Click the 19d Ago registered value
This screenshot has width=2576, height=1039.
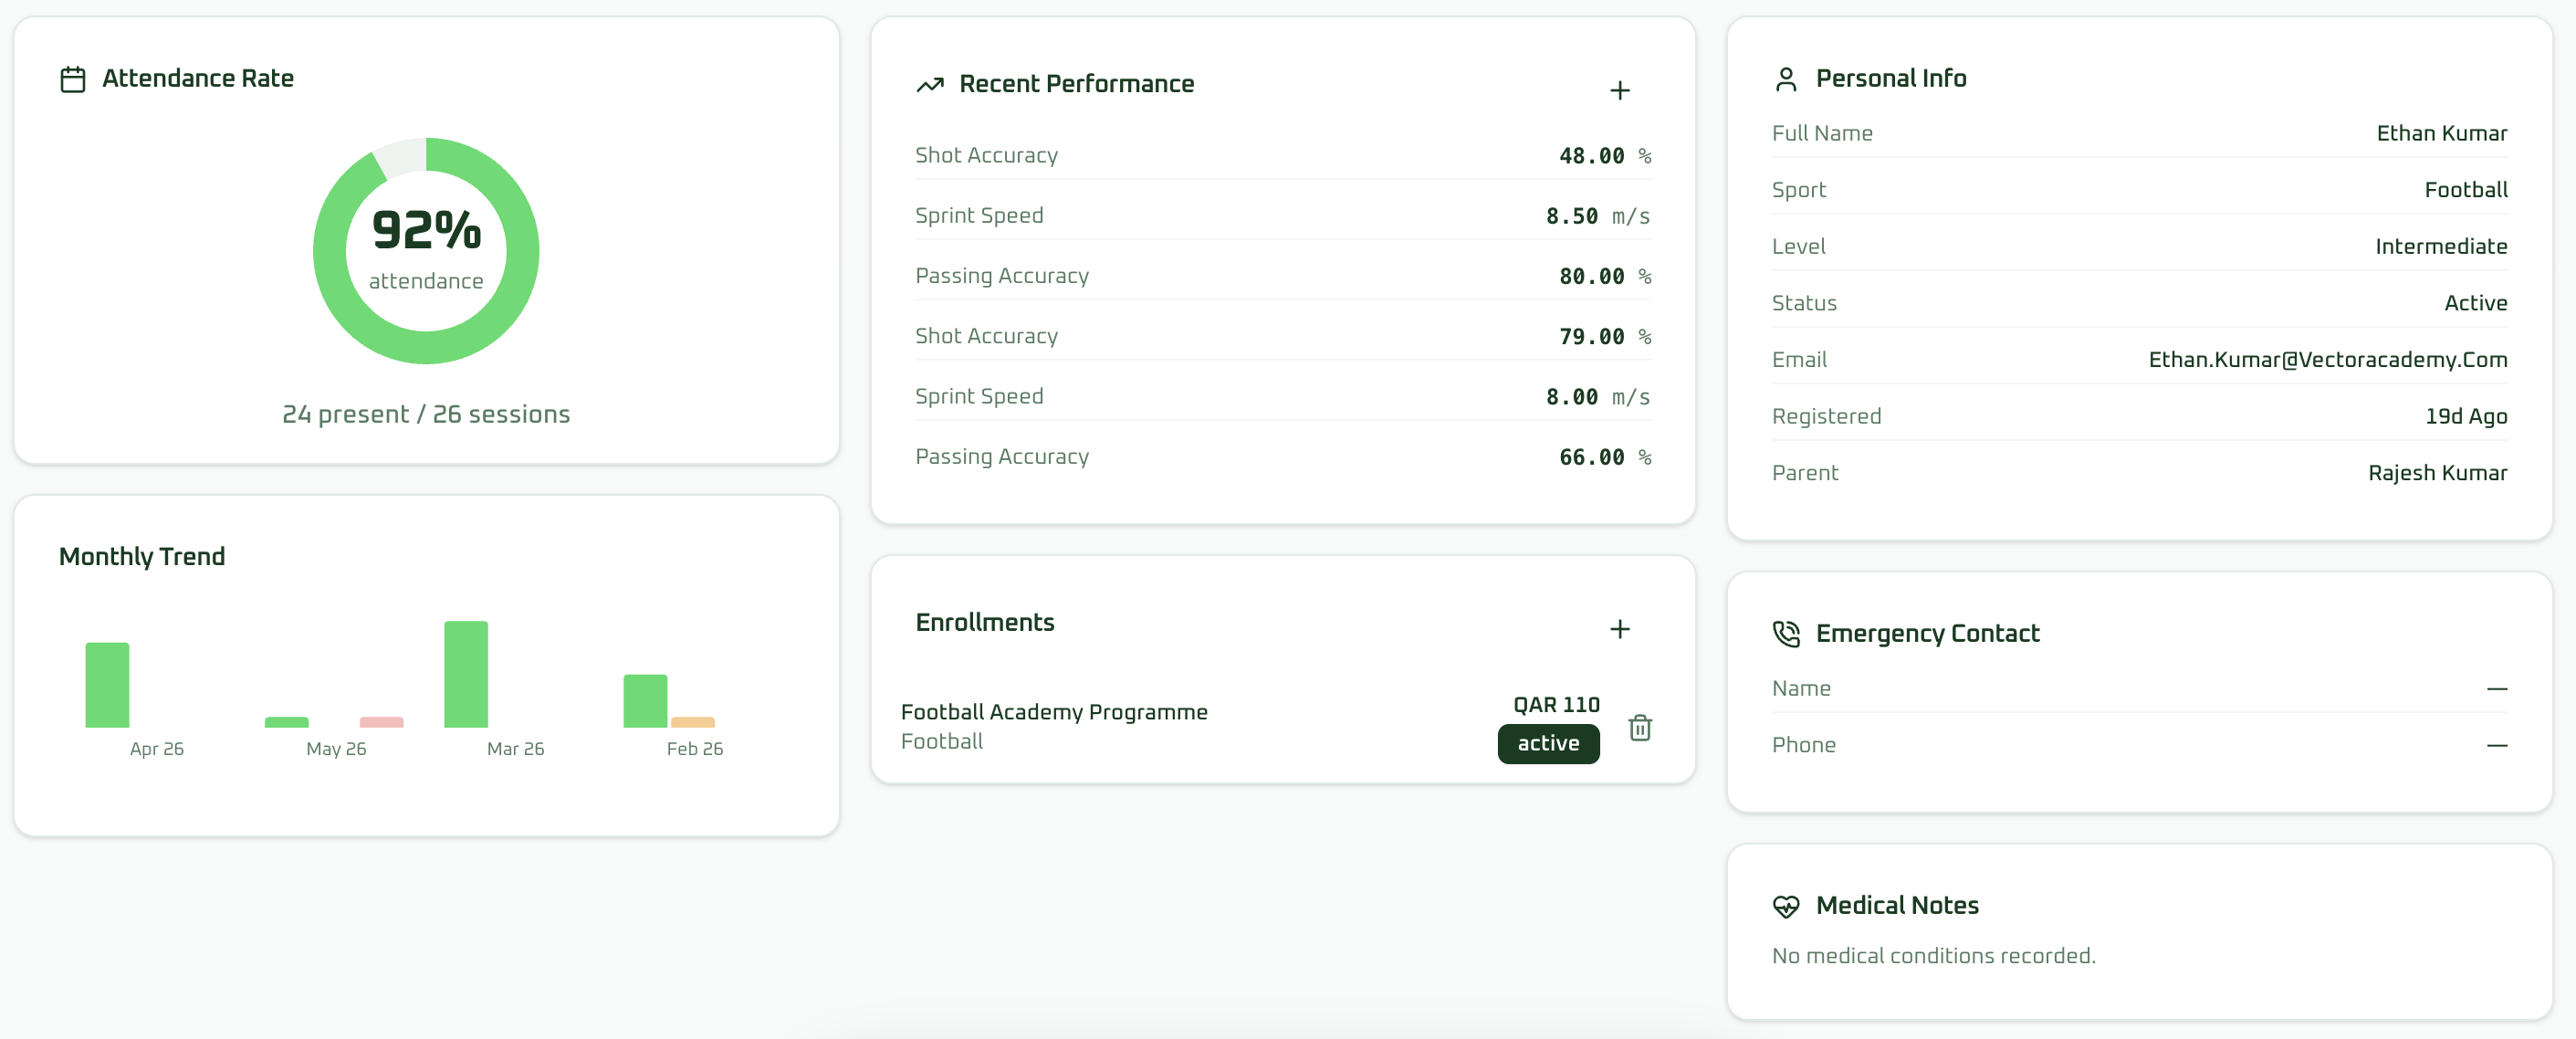coord(2466,417)
